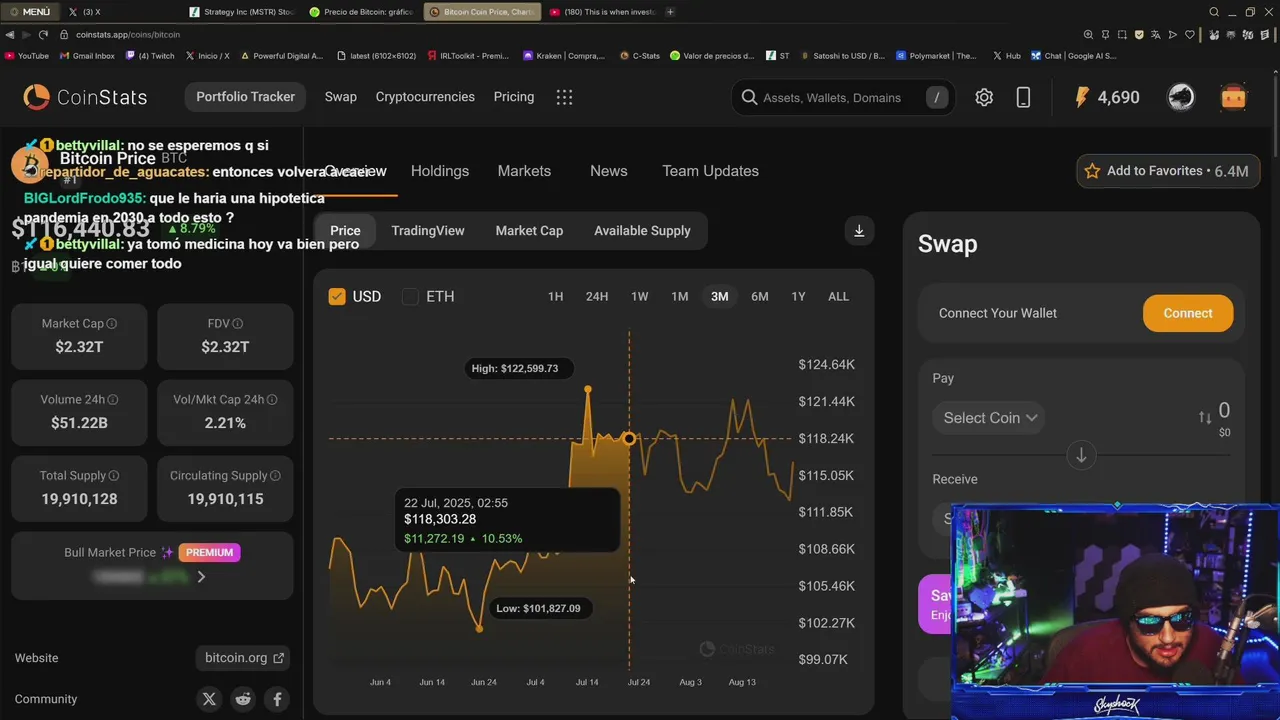The image size is (1280, 720).
Task: Download the chart with arrow icon
Action: click(x=859, y=230)
